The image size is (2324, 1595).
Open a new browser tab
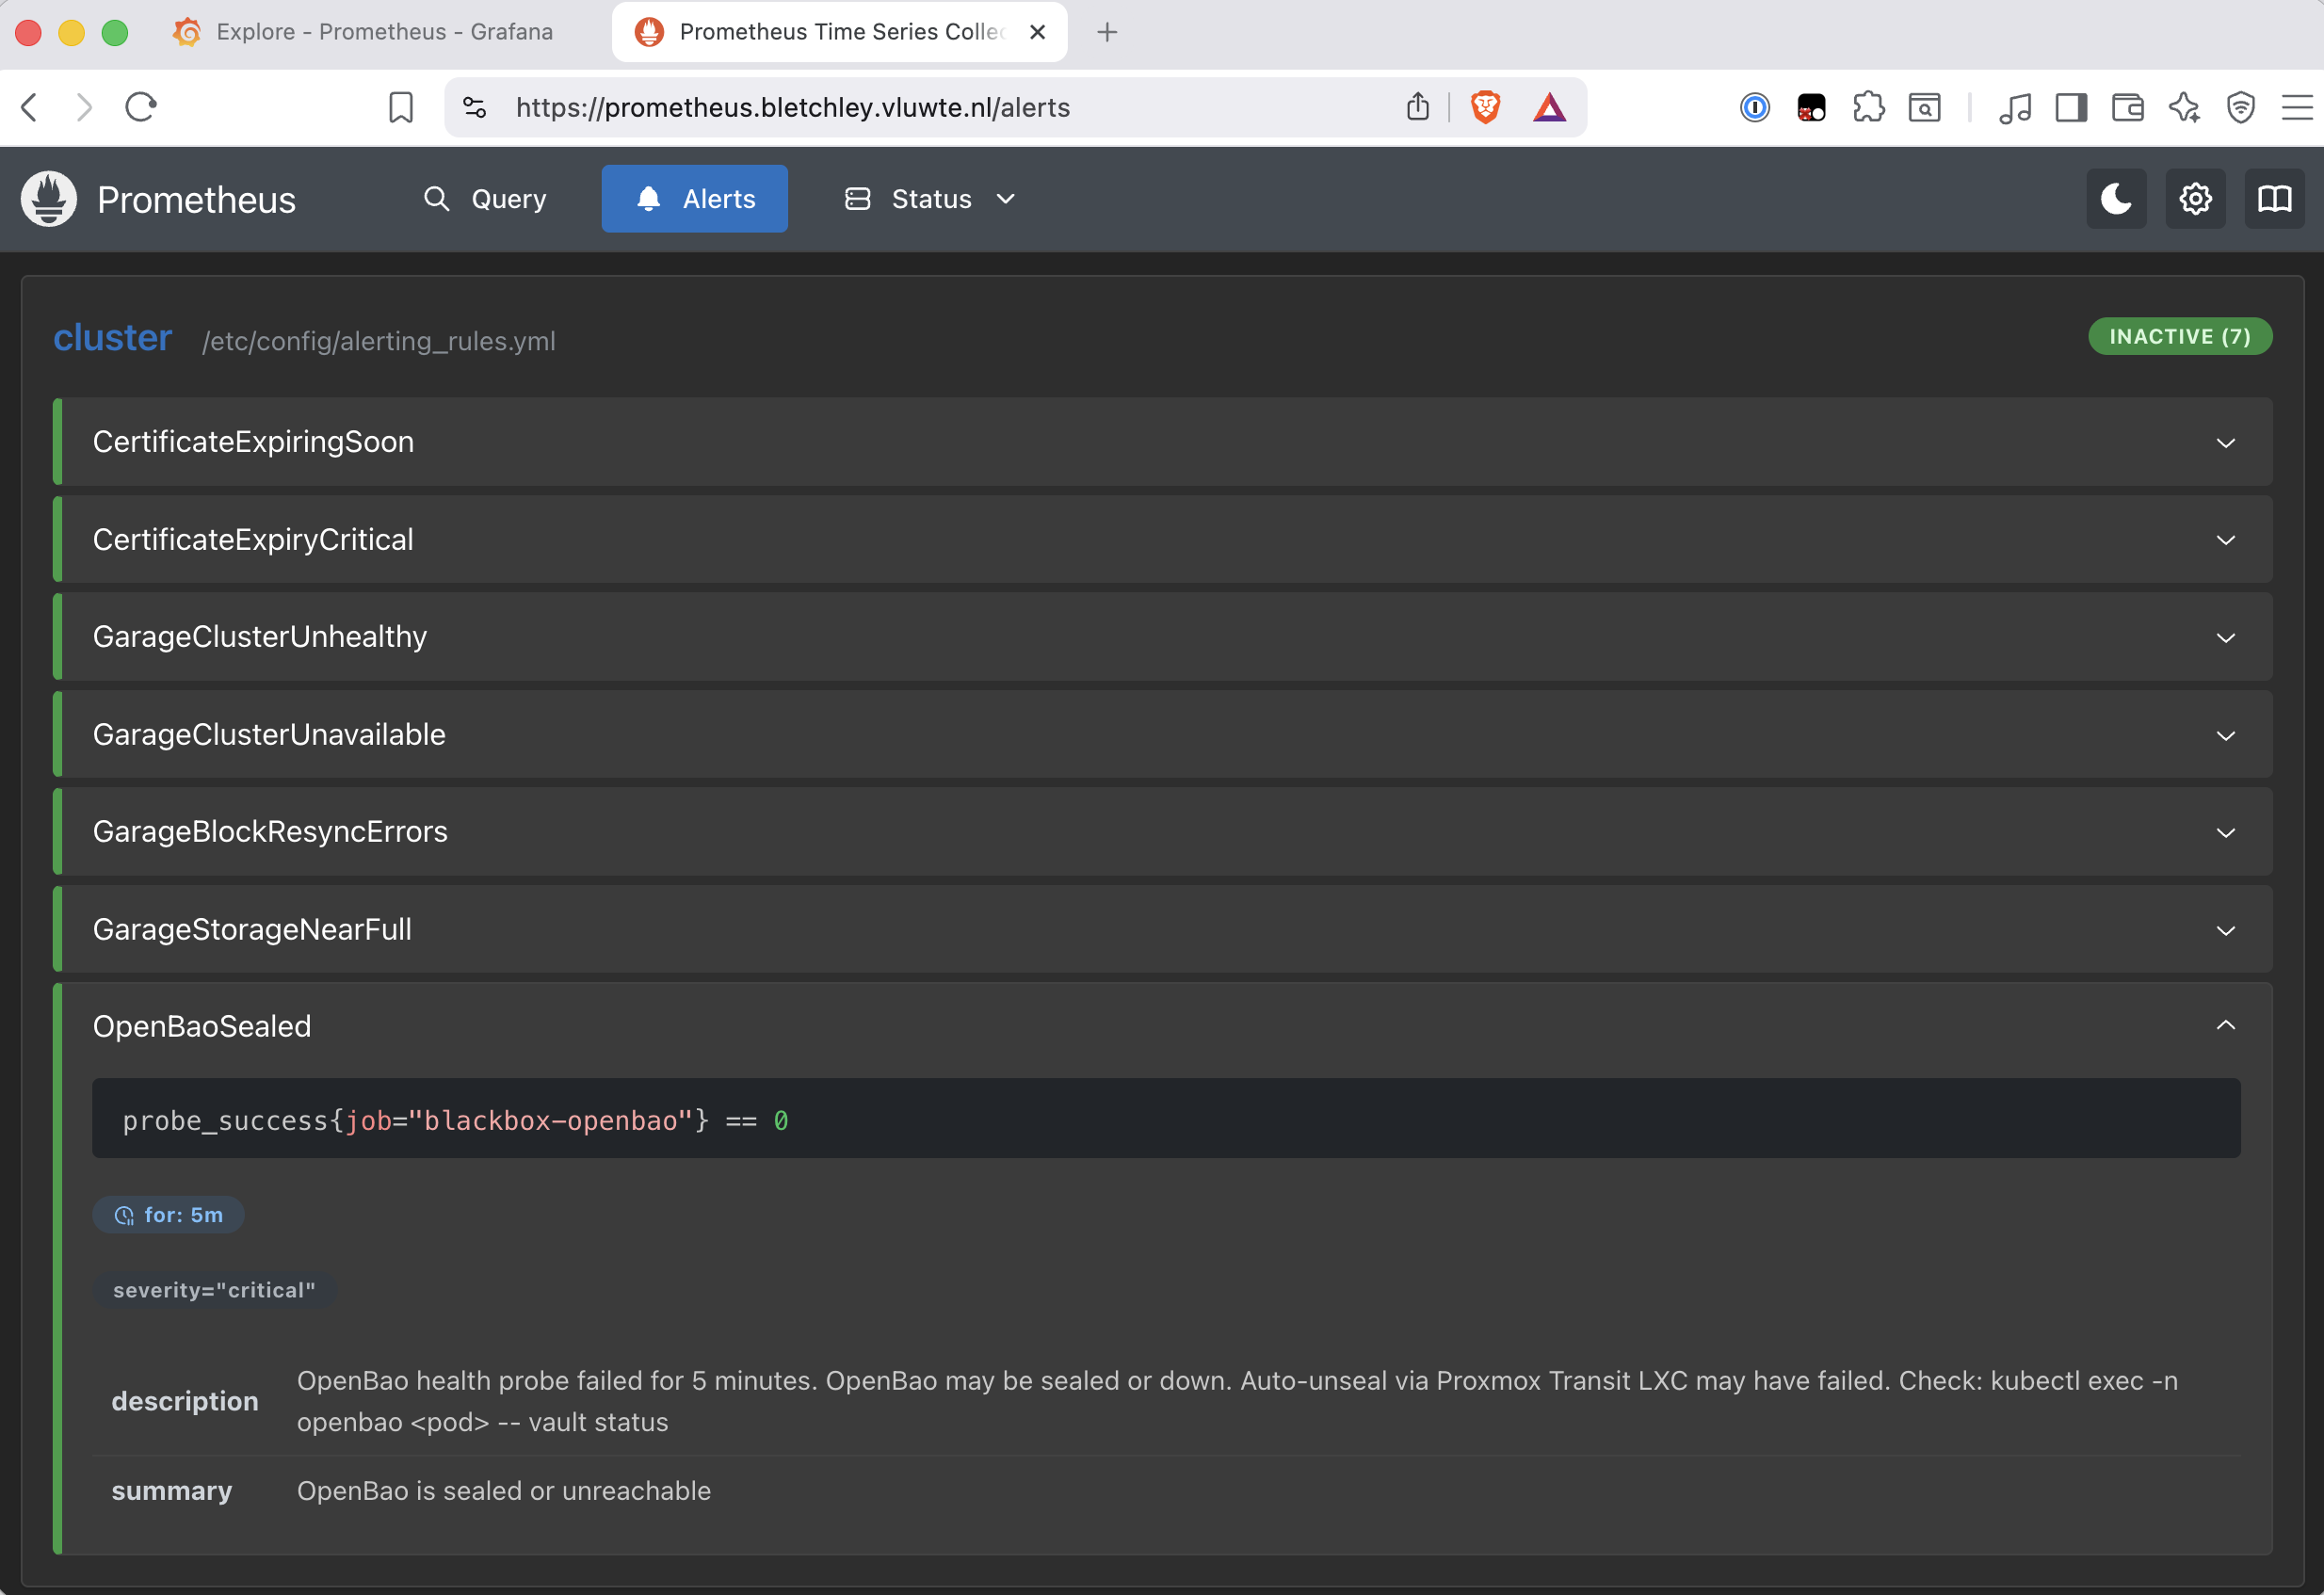1107,32
